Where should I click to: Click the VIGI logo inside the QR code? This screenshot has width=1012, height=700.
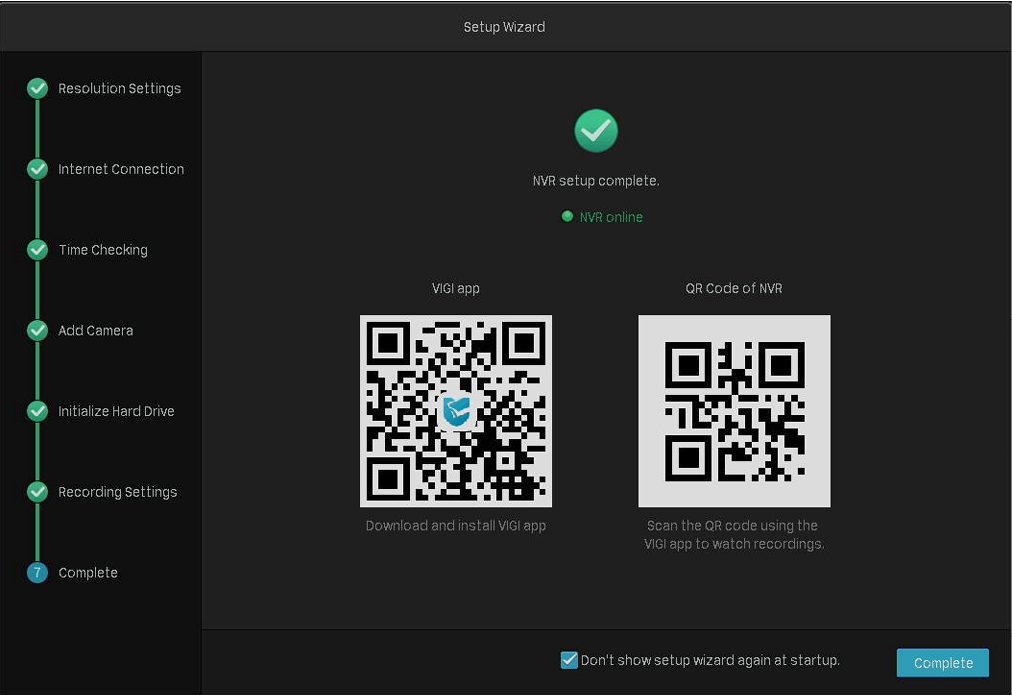click(x=456, y=411)
